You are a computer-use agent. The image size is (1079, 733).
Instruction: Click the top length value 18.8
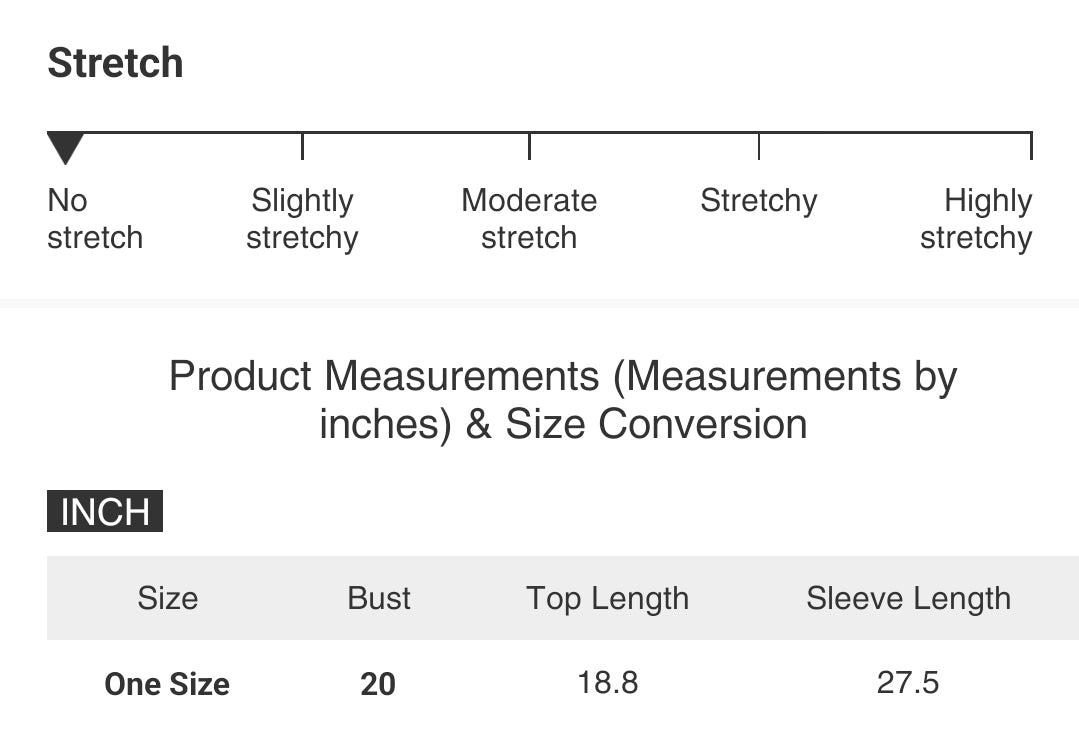[x=608, y=683]
